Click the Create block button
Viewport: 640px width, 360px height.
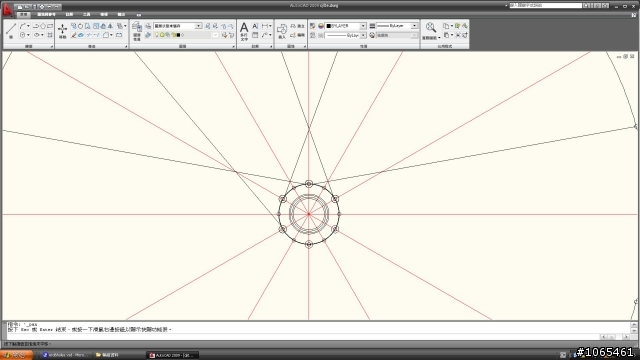click(298, 26)
